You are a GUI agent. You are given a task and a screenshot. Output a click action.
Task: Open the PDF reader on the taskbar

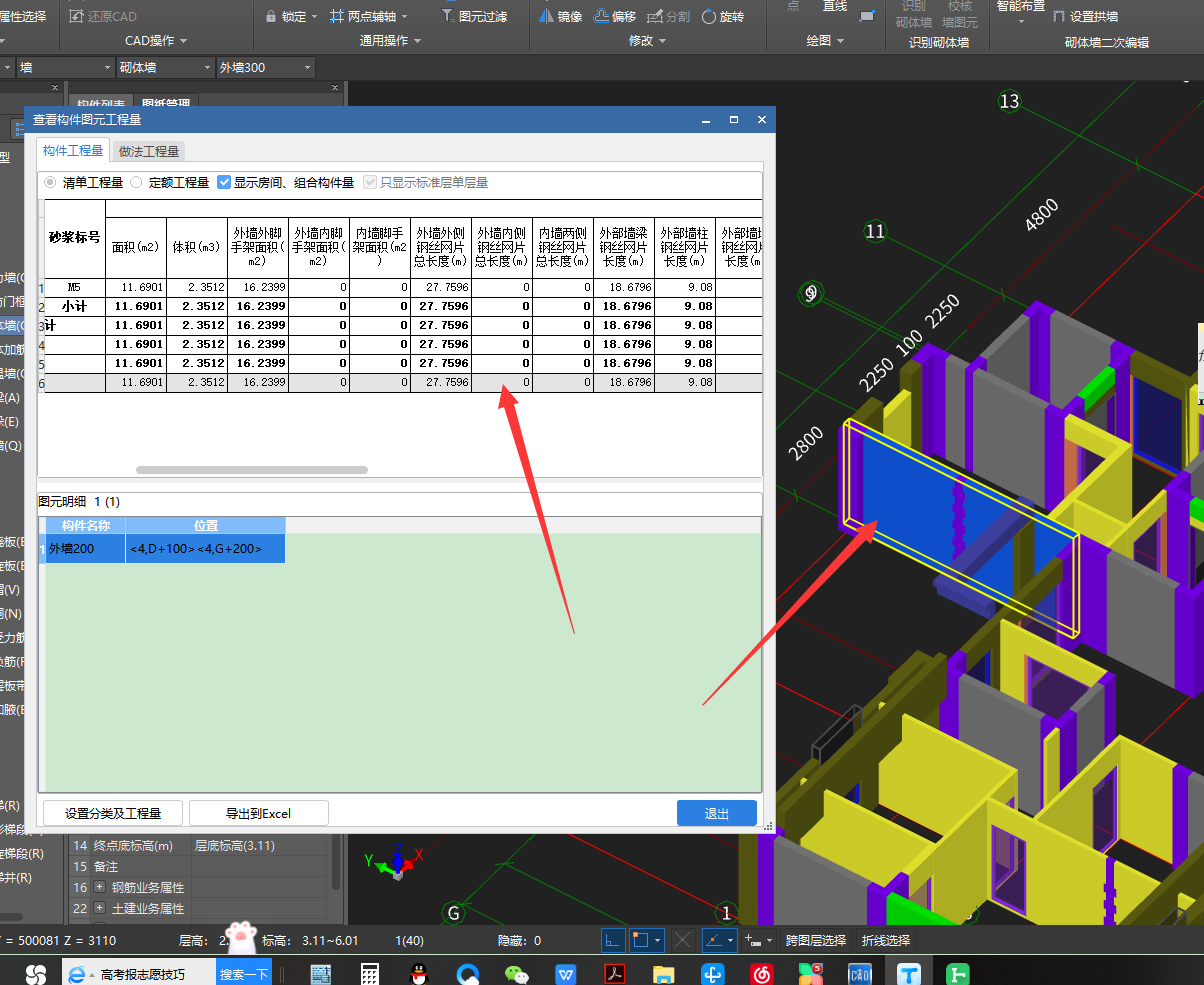[x=616, y=972]
